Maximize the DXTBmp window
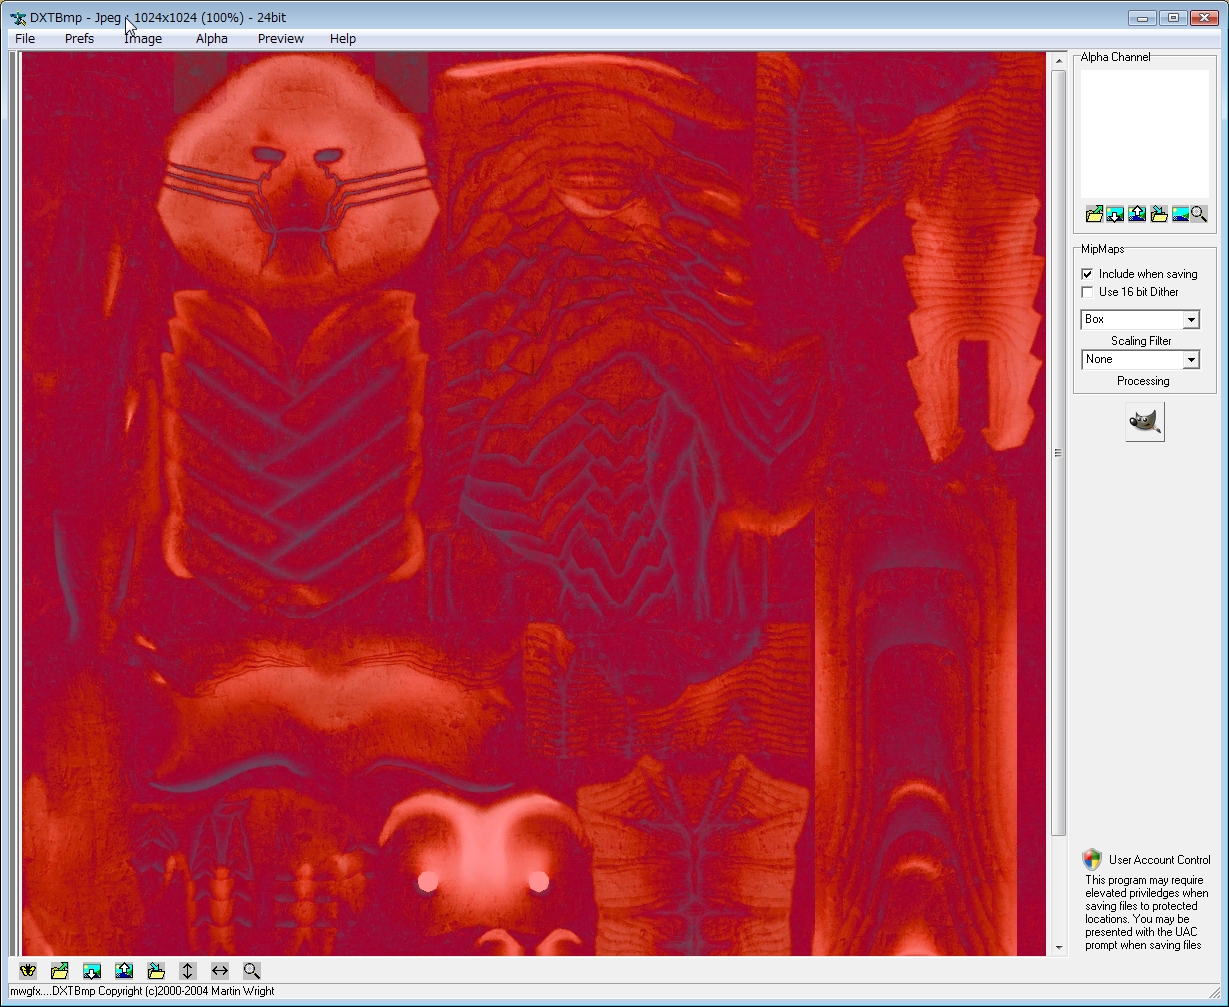 click(1173, 17)
